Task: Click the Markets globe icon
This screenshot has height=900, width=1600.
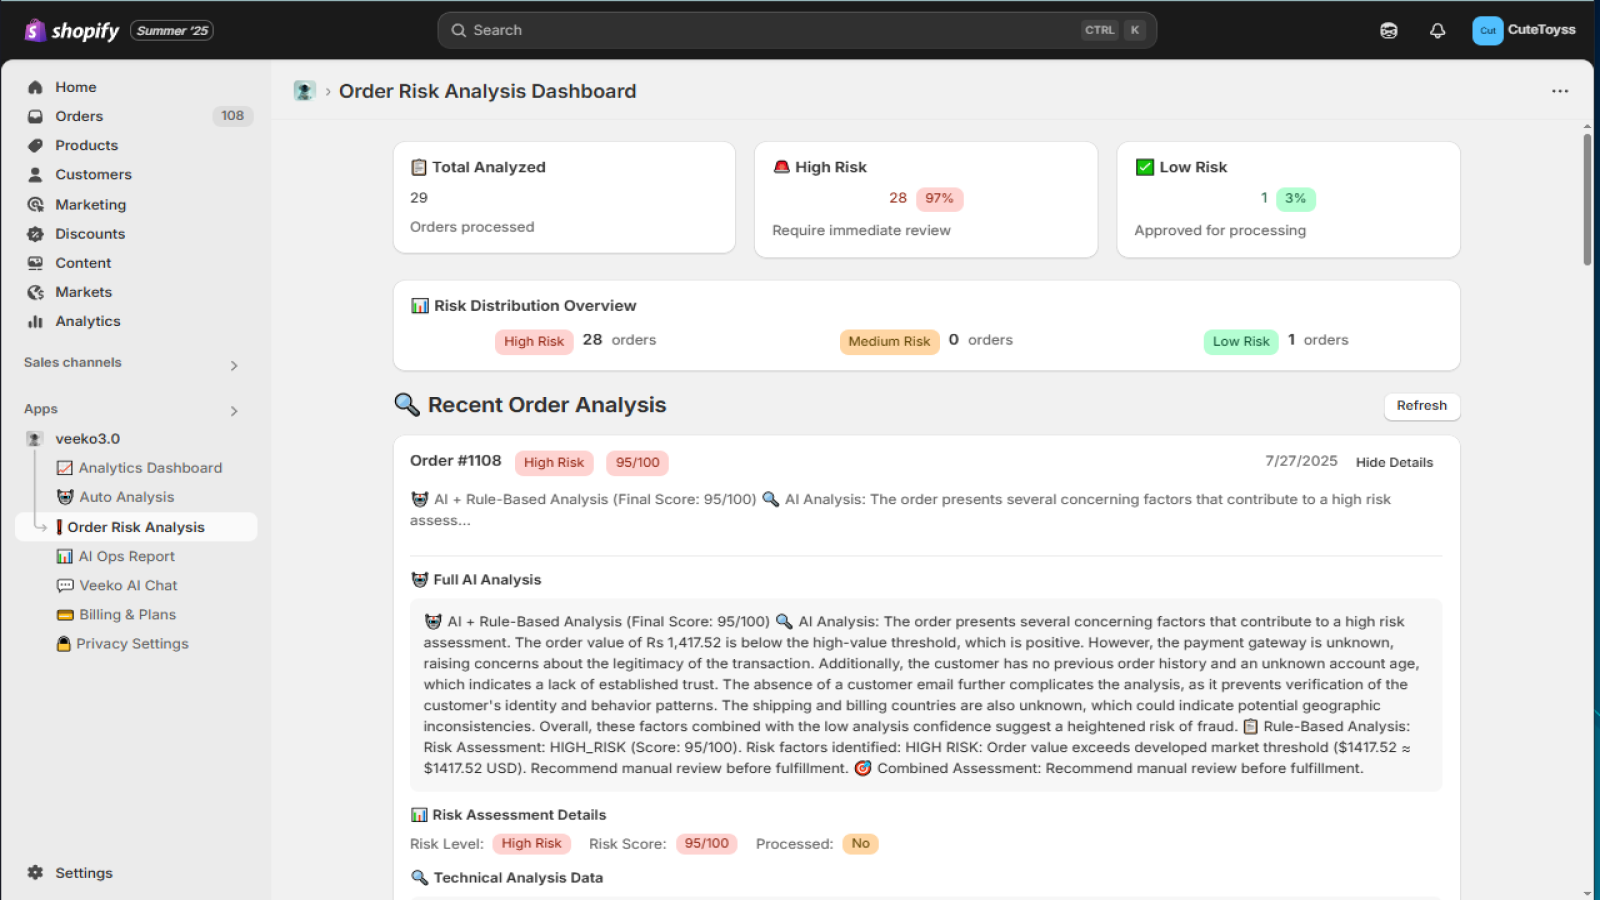Action: [35, 292]
